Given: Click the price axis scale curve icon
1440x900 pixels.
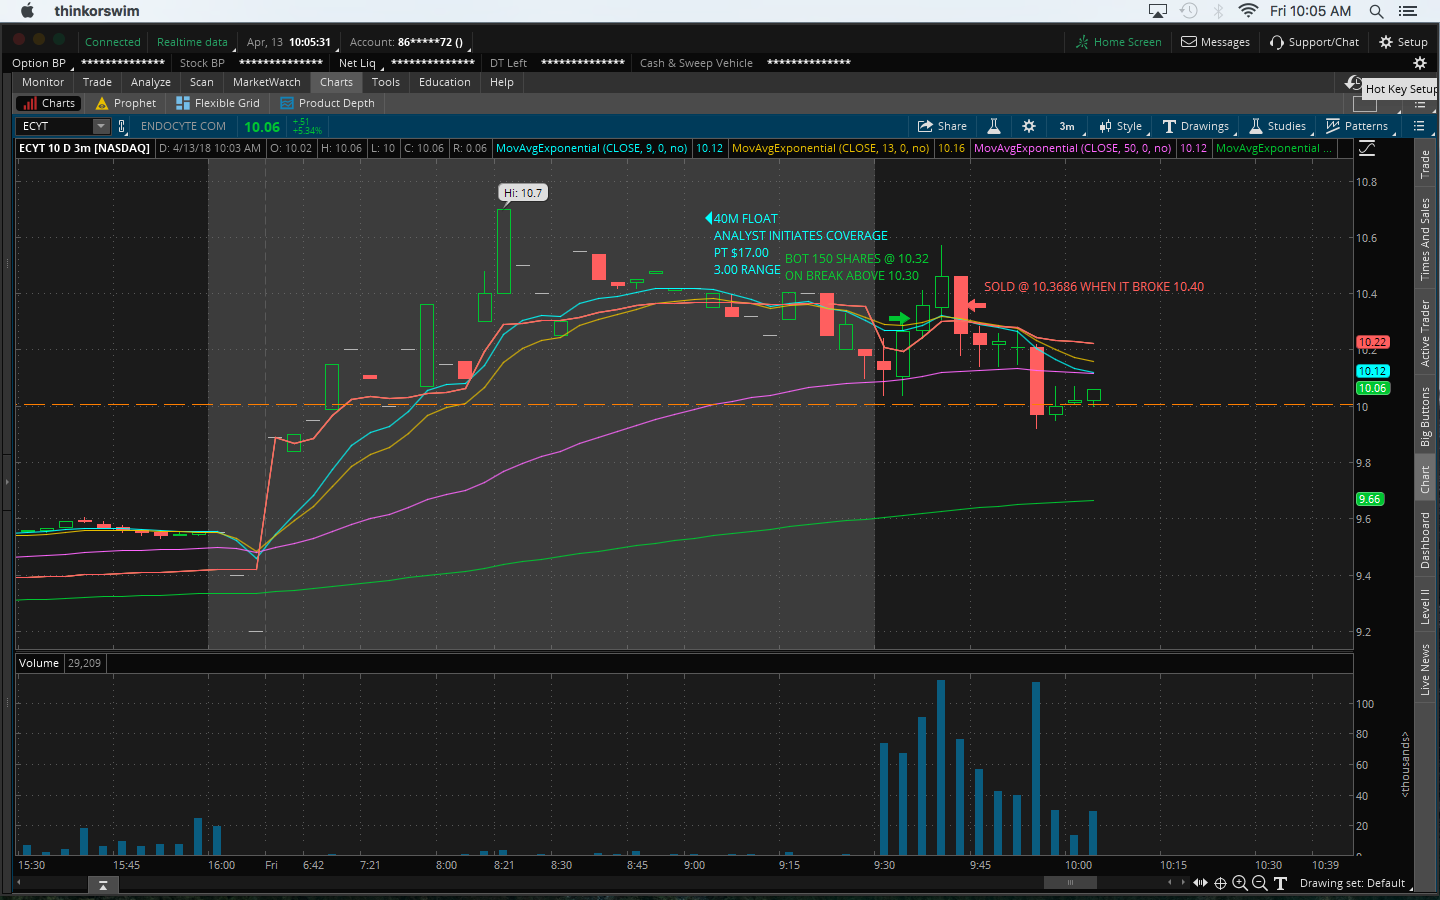Looking at the screenshot, I should (1367, 148).
